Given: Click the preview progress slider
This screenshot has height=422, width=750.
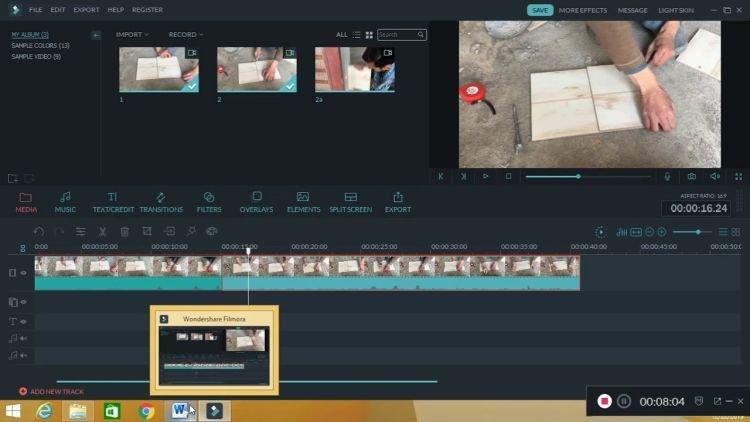Looking at the screenshot, I should [x=588, y=177].
